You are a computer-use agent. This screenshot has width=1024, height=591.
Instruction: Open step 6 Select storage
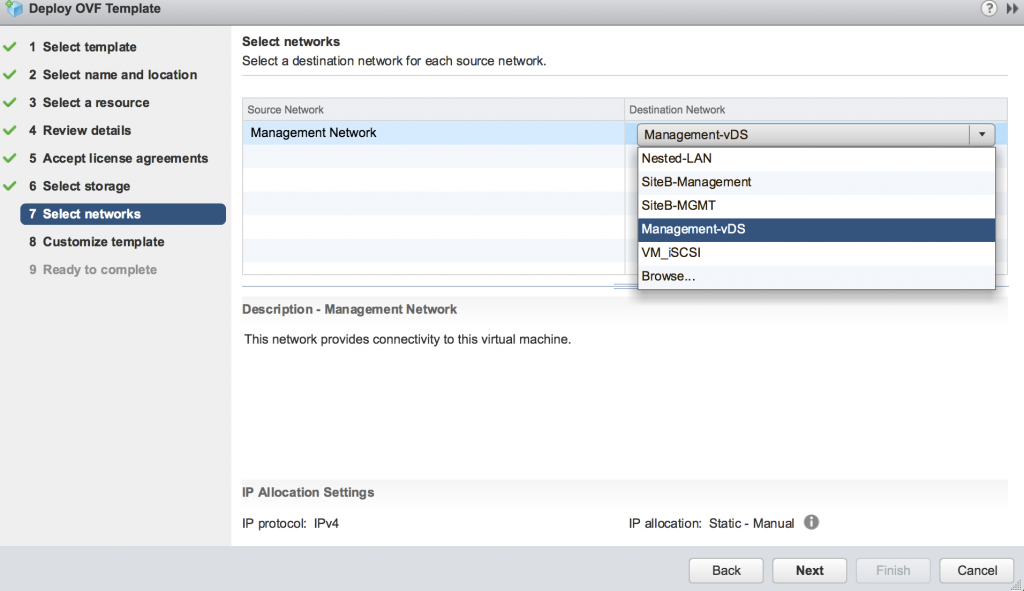click(x=80, y=186)
